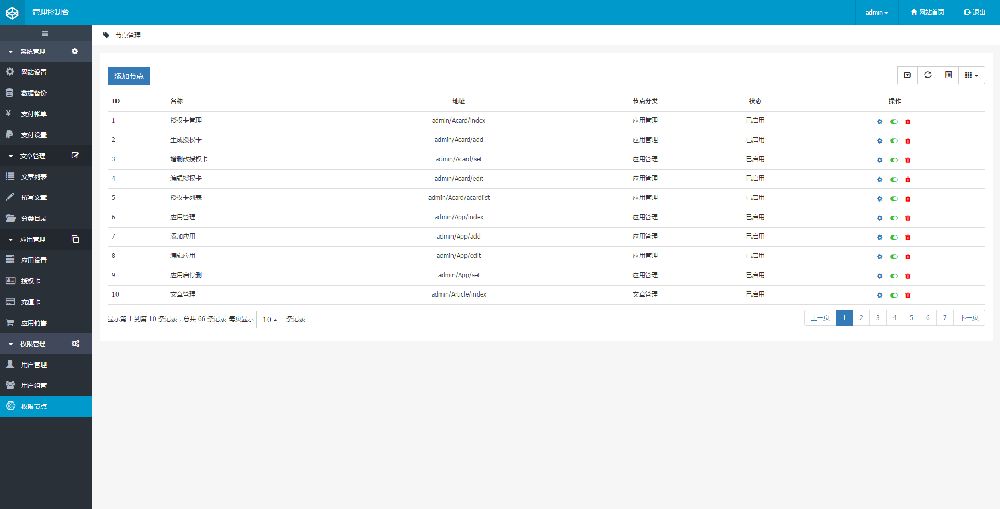Click the refresh icon in the table toolbar
This screenshot has height=509, width=1000.
[x=928, y=75]
